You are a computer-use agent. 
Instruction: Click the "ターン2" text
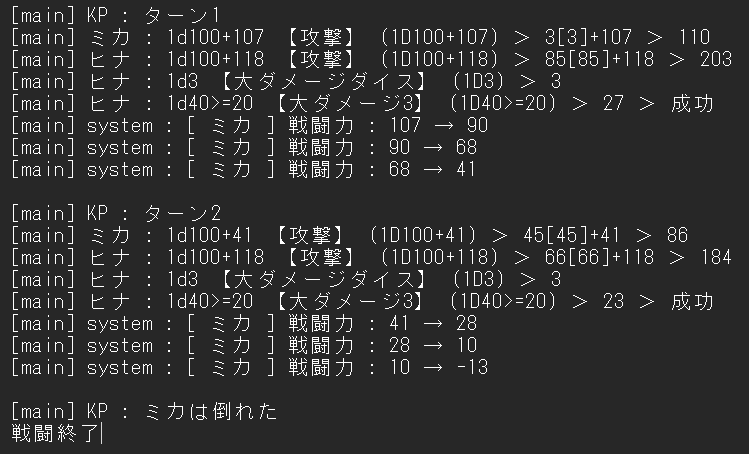click(180, 214)
